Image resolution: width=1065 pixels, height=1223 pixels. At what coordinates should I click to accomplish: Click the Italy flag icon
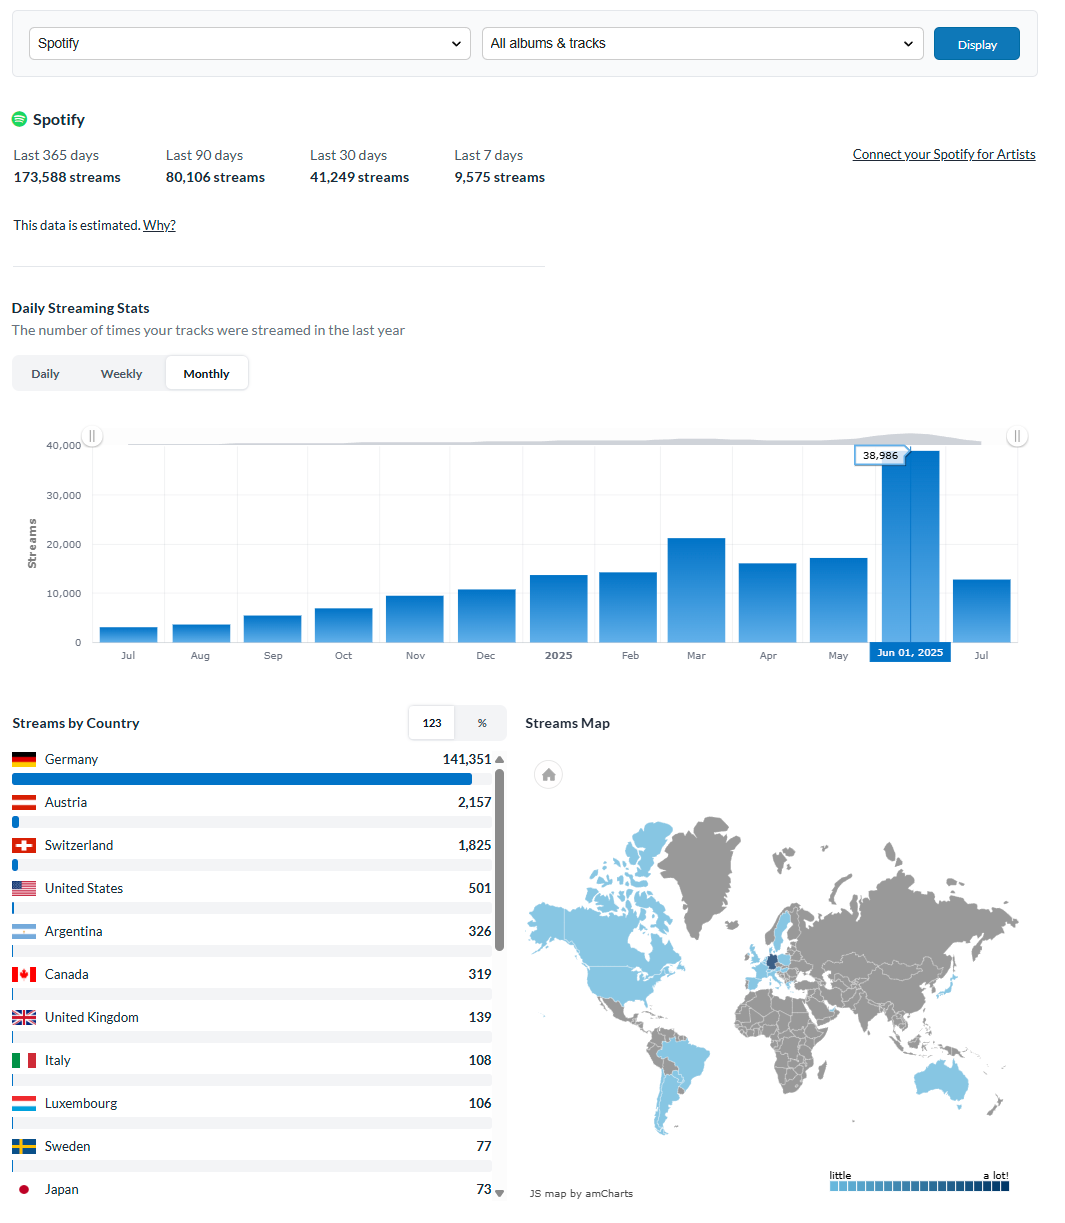[24, 1061]
